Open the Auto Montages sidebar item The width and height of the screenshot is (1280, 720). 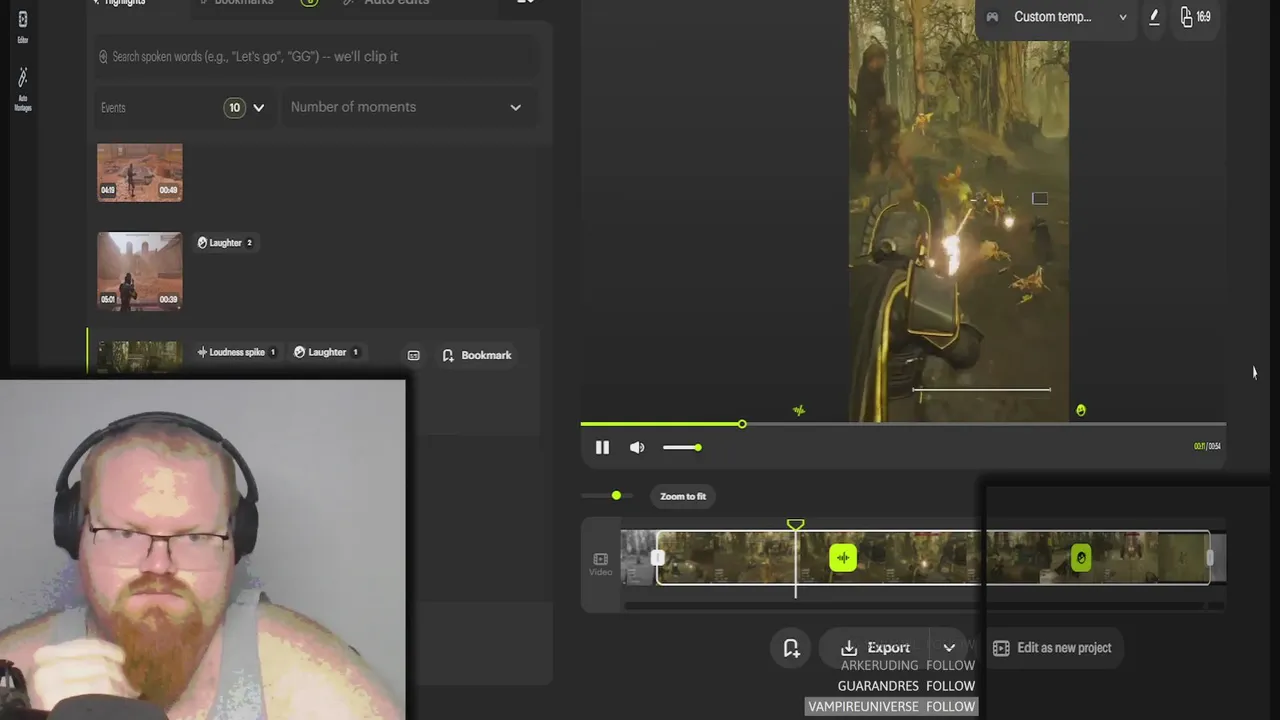coord(22,89)
